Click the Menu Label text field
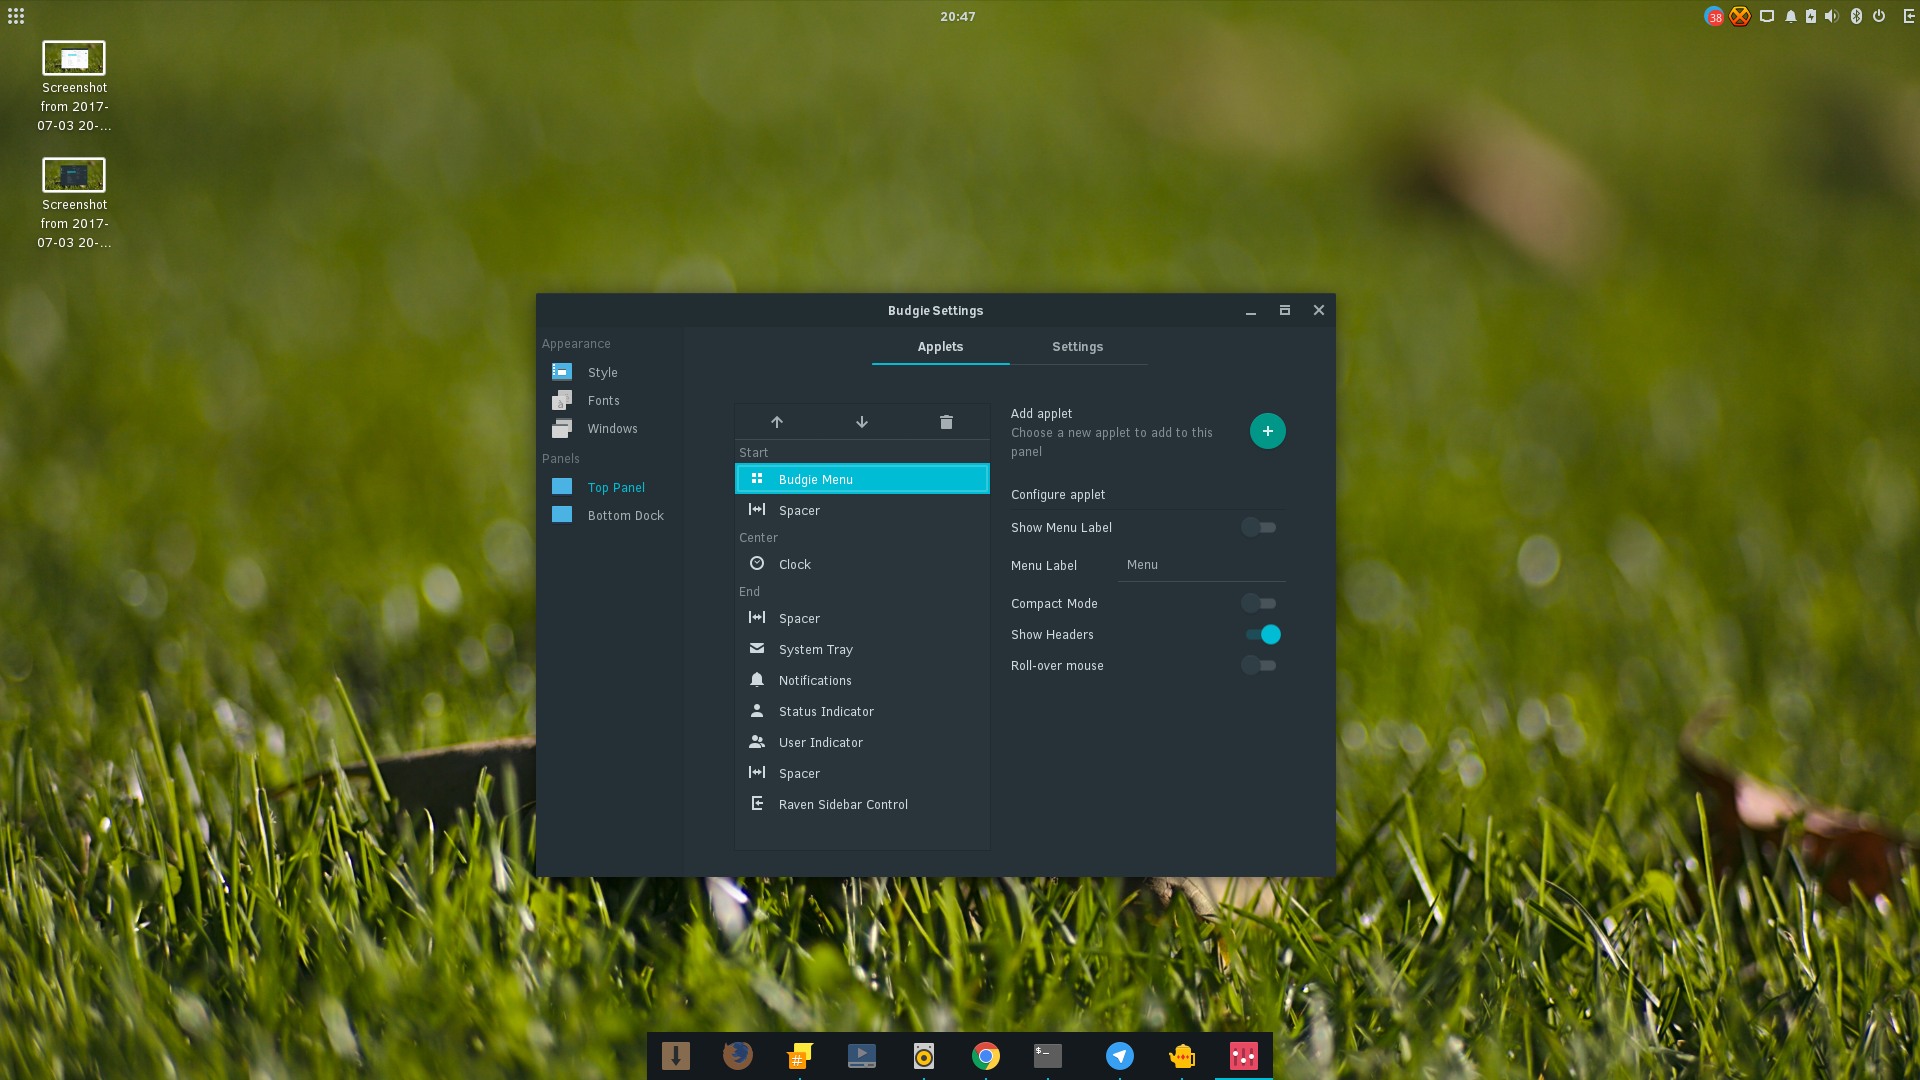Screen dimensions: 1920x1080 pyautogui.click(x=1202, y=565)
